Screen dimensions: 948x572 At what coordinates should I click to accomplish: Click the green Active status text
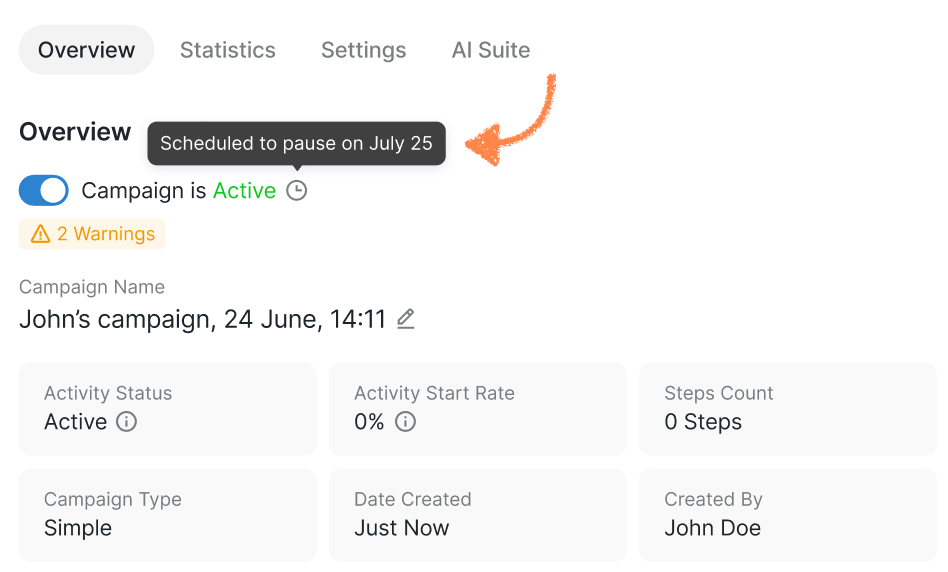tap(244, 190)
